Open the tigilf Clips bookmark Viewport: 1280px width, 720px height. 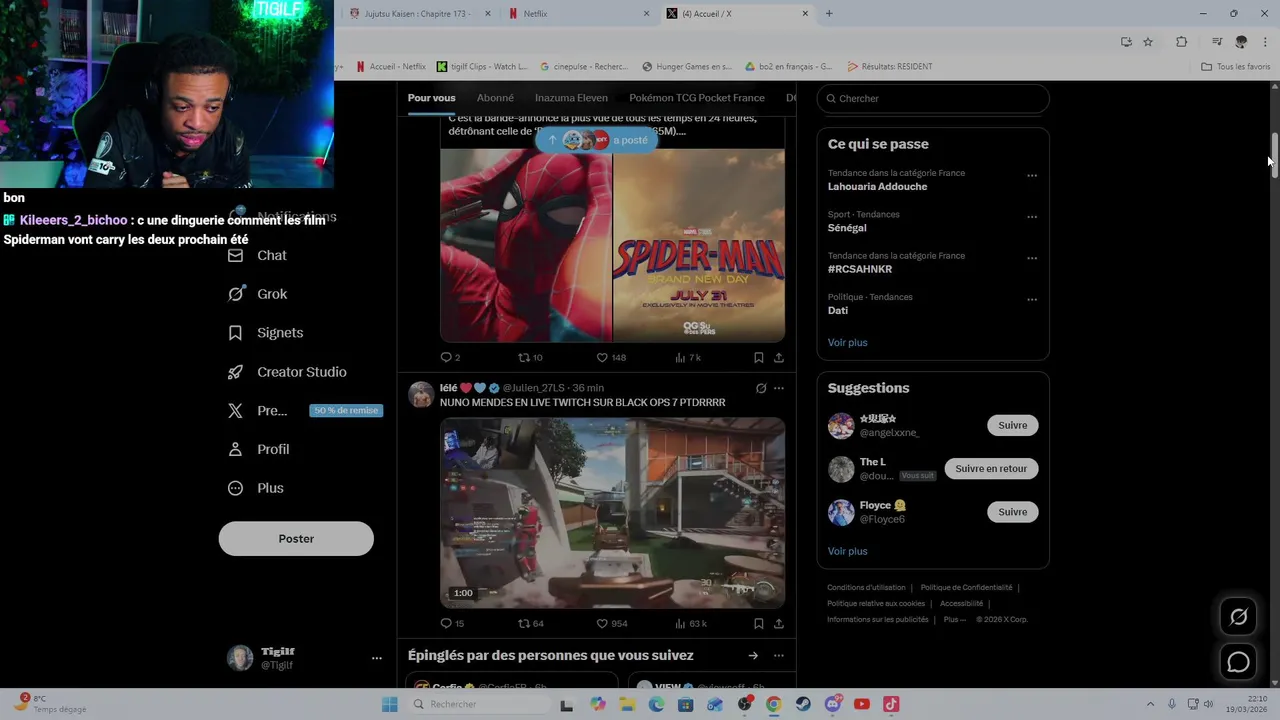click(x=482, y=67)
